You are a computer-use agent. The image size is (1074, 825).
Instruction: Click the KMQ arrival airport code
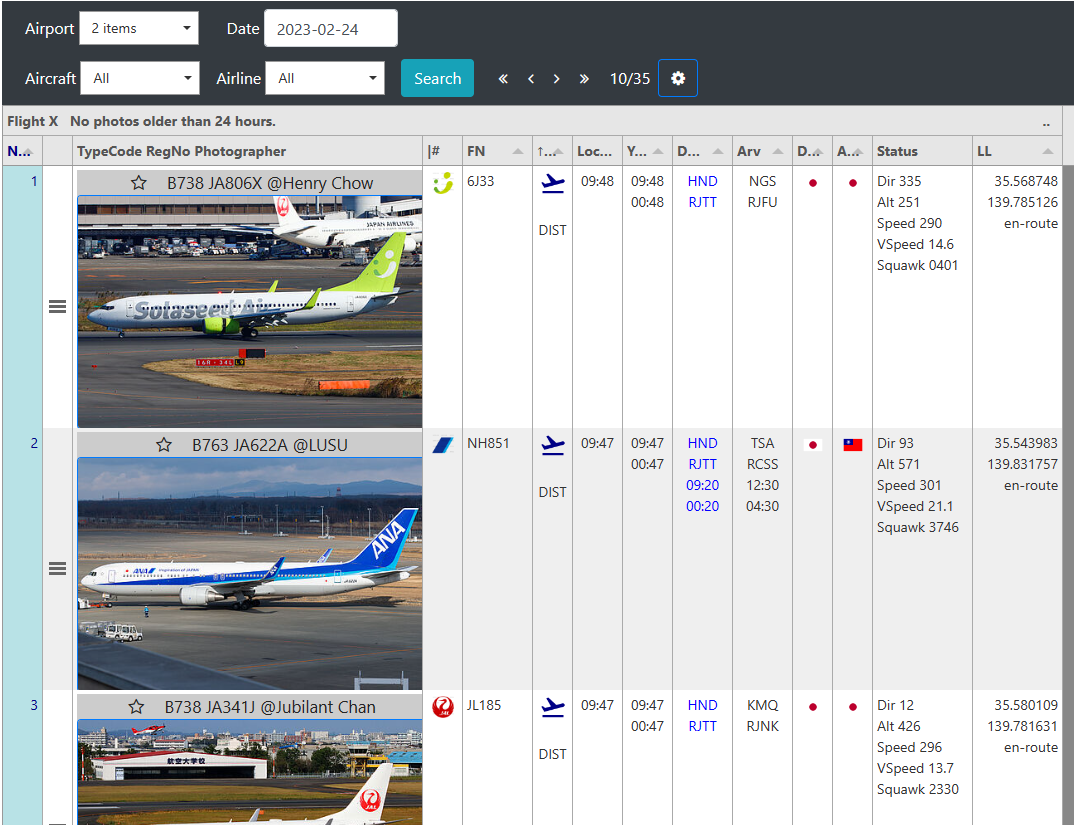(762, 704)
